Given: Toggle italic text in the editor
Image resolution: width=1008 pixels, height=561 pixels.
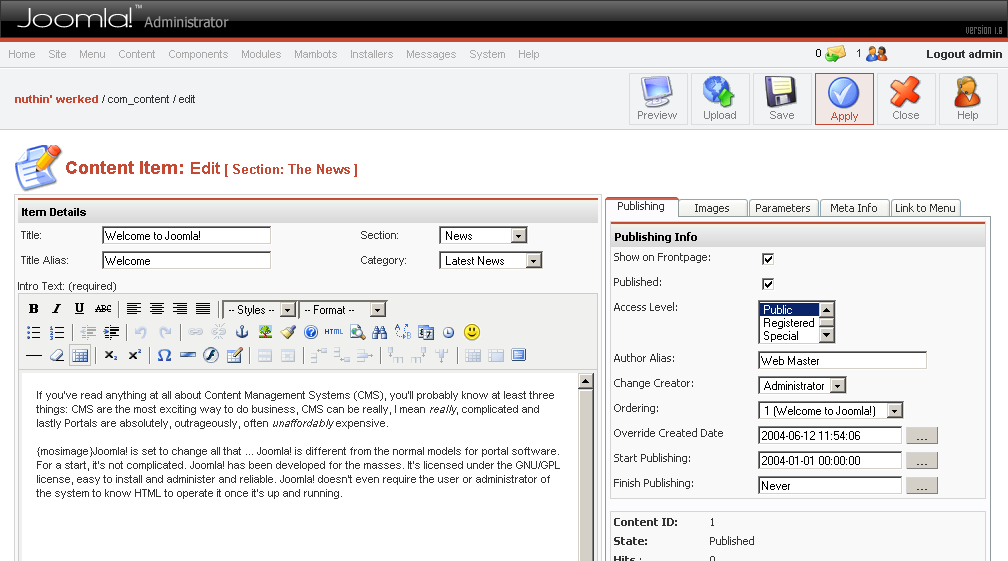Looking at the screenshot, I should tap(57, 309).
